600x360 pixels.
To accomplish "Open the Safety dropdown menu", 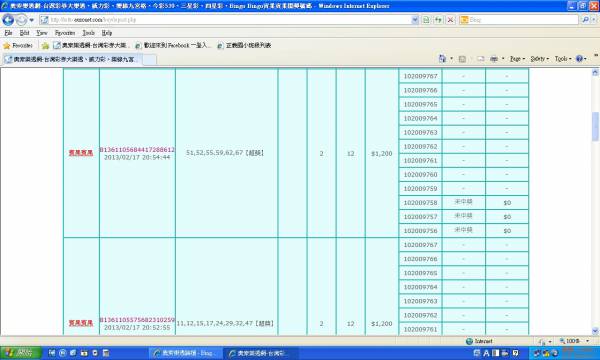I will 540,59.
